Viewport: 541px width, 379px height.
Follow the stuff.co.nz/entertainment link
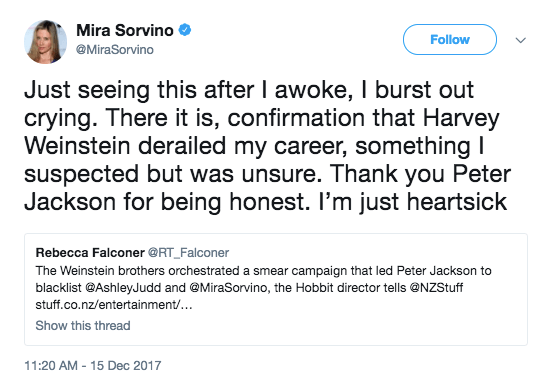114,305
